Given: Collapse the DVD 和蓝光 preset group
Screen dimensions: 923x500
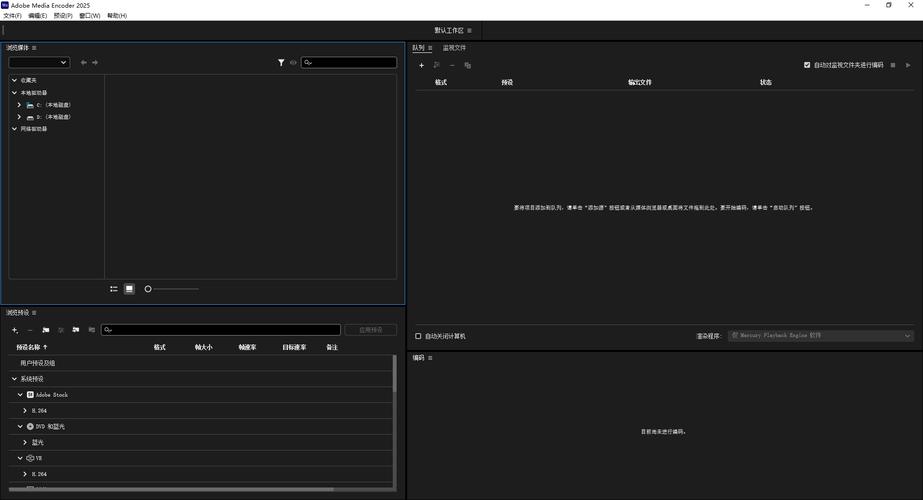Looking at the screenshot, I should [20, 426].
